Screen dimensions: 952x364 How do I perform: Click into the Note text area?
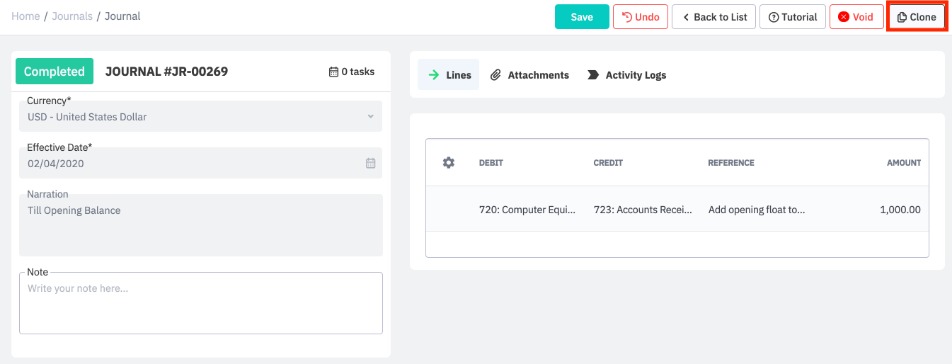(201, 303)
